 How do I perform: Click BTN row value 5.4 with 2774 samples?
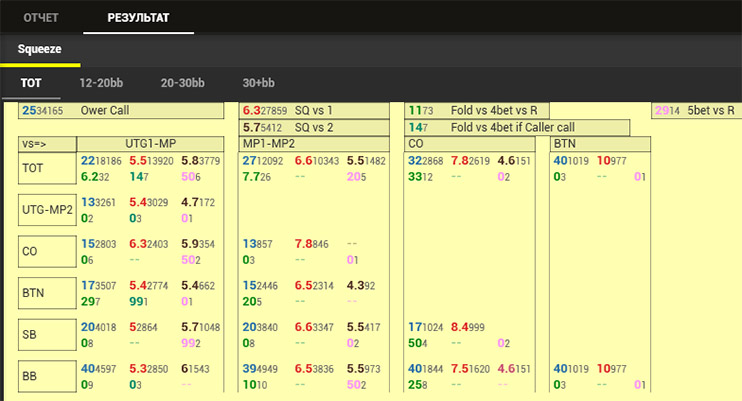(x=149, y=286)
